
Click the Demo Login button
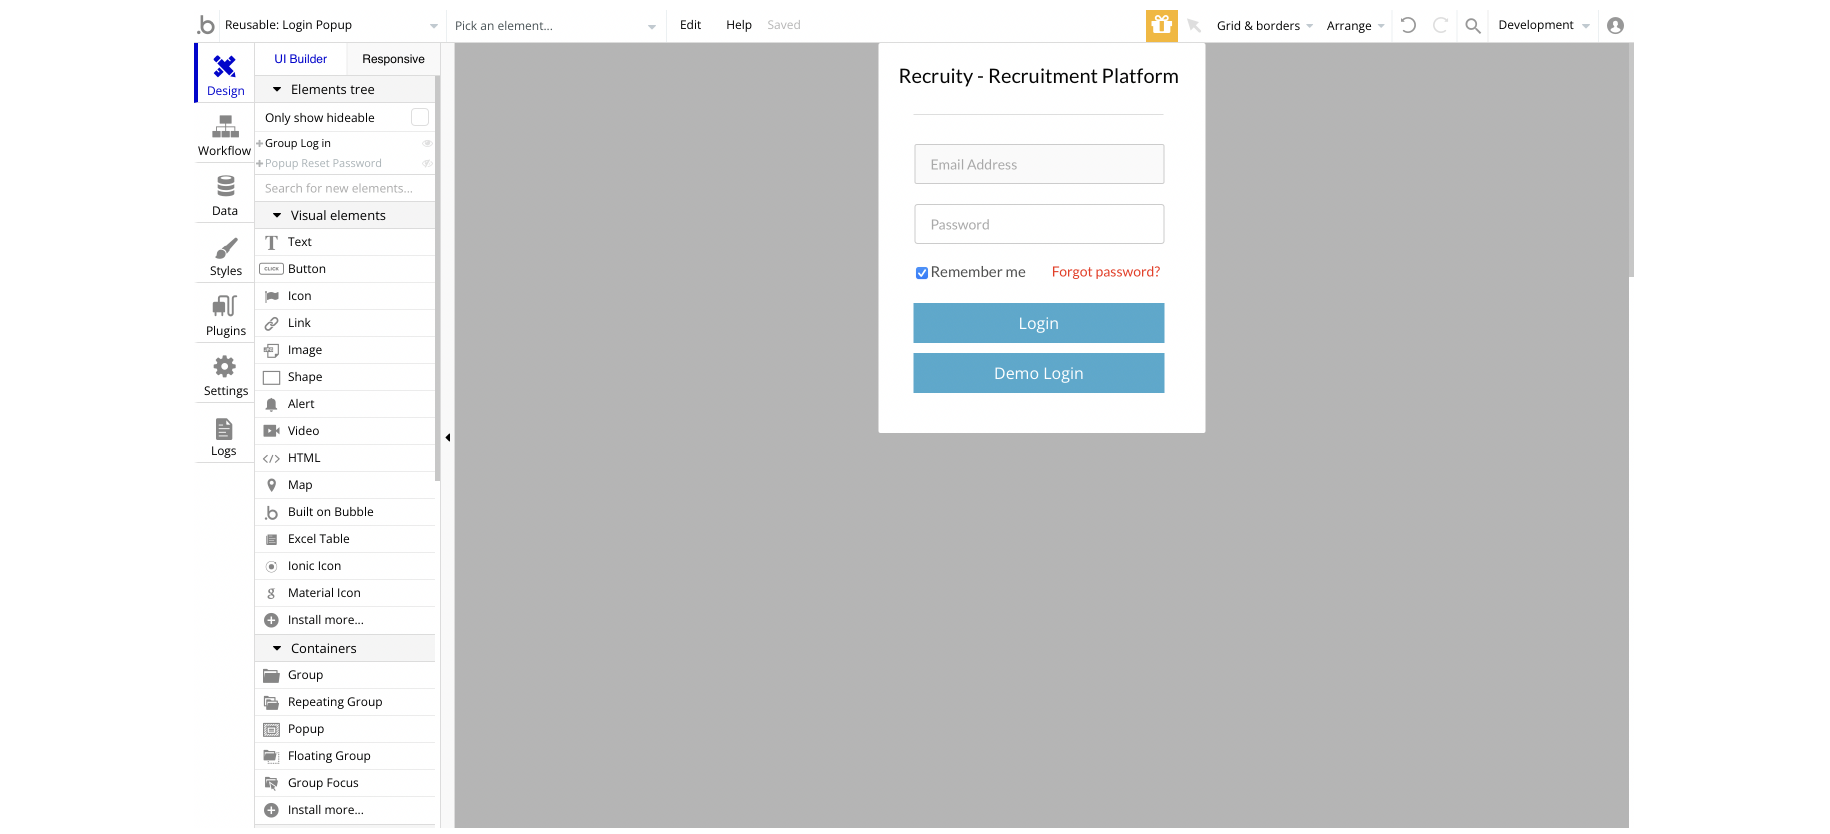pyautogui.click(x=1038, y=373)
